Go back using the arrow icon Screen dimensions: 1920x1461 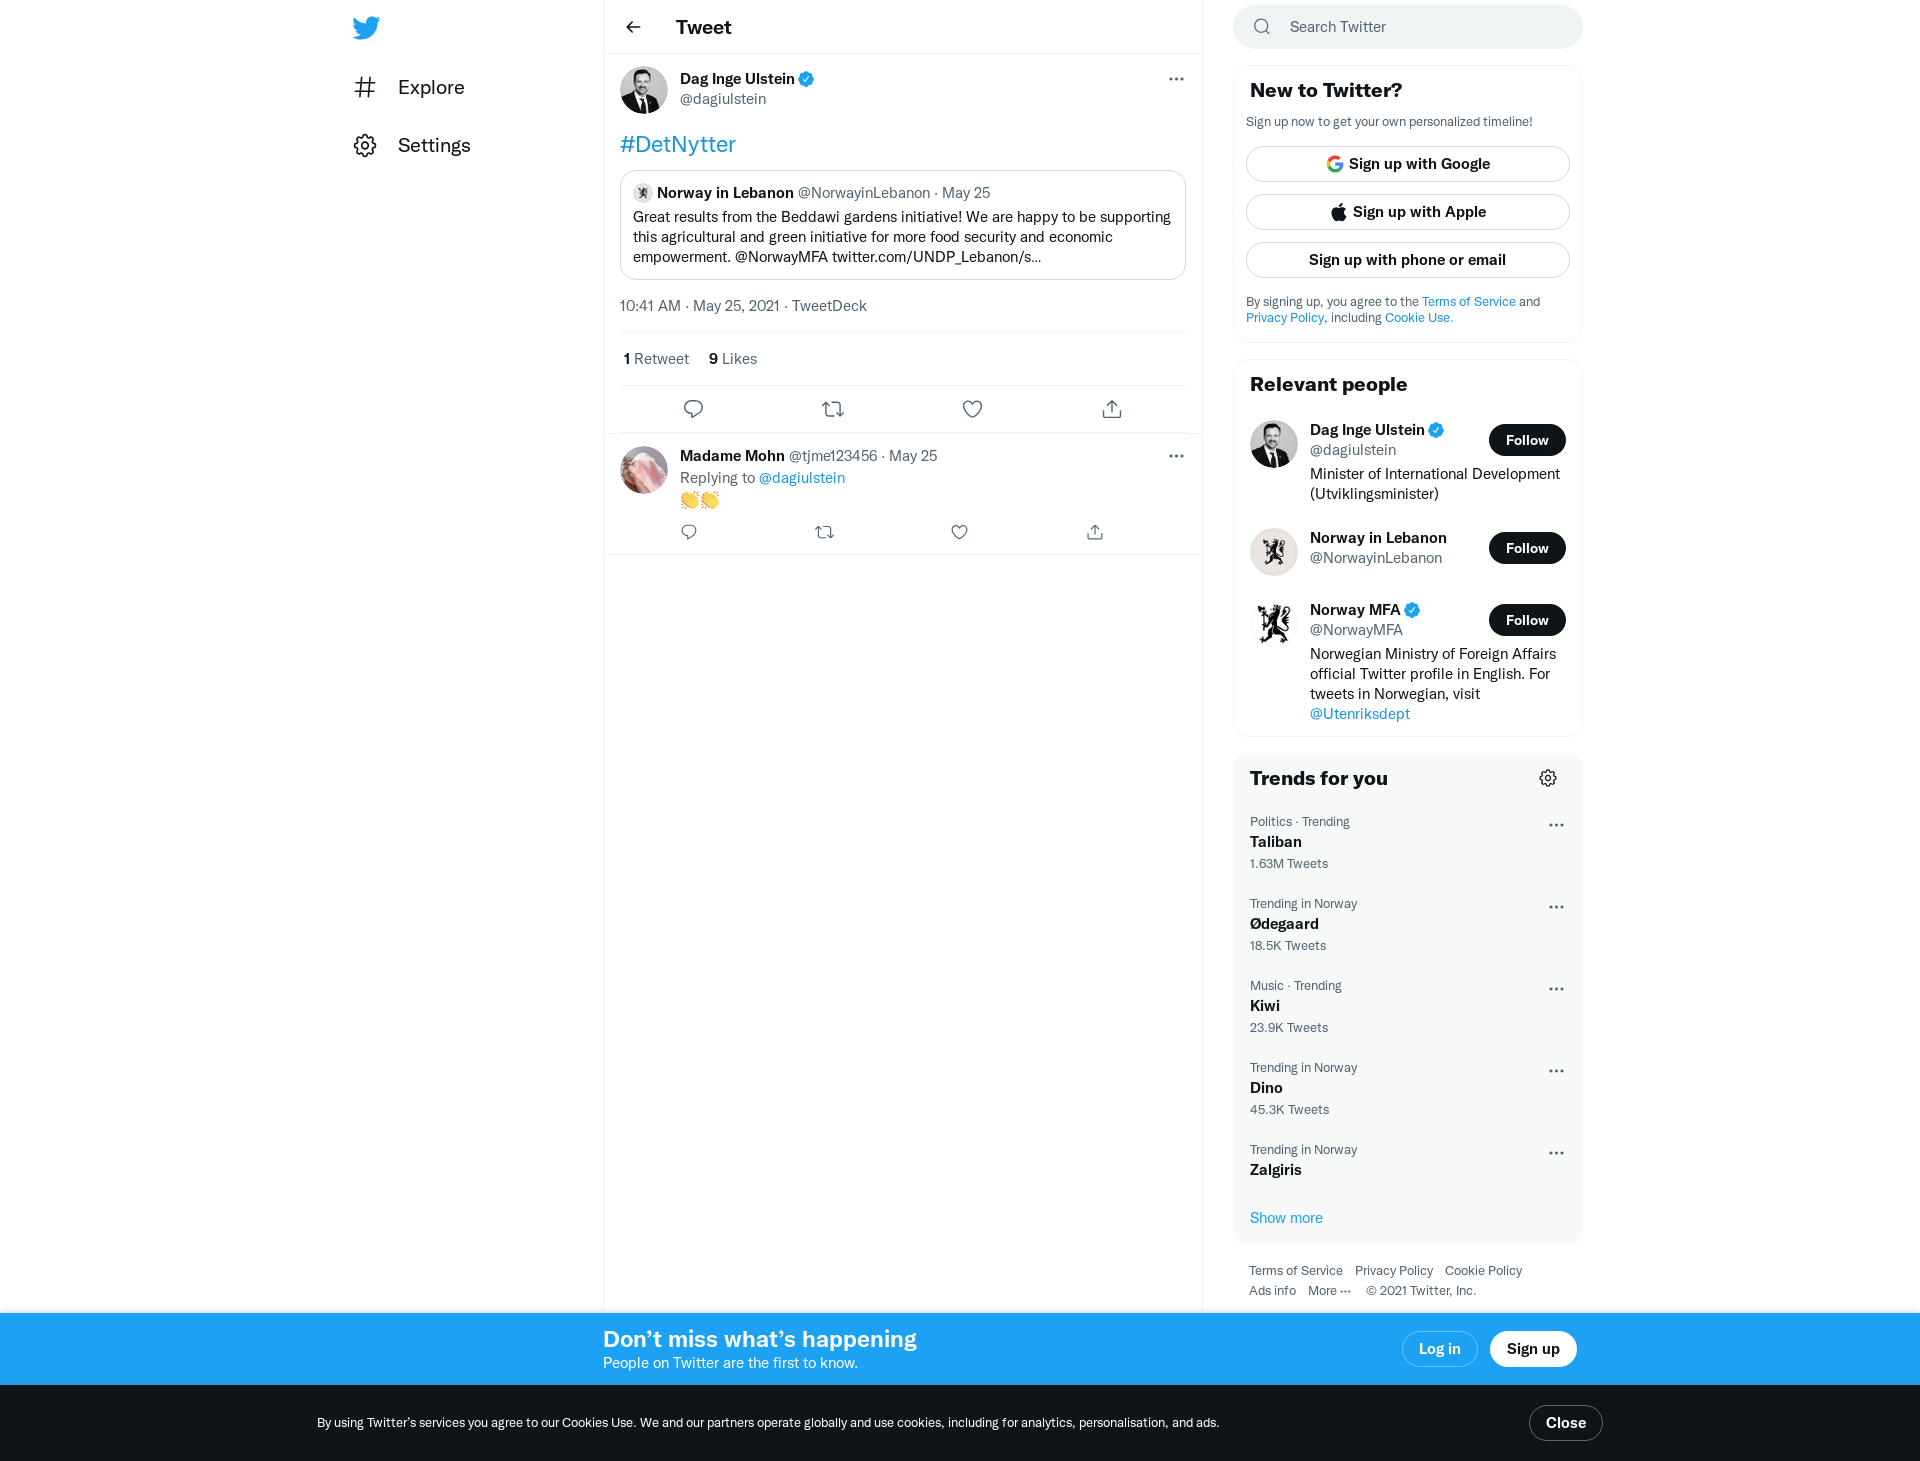tap(633, 27)
